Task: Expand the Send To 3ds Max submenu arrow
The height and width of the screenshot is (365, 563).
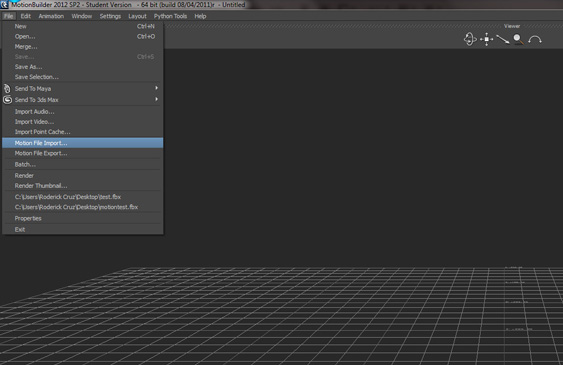Action: click(156, 99)
